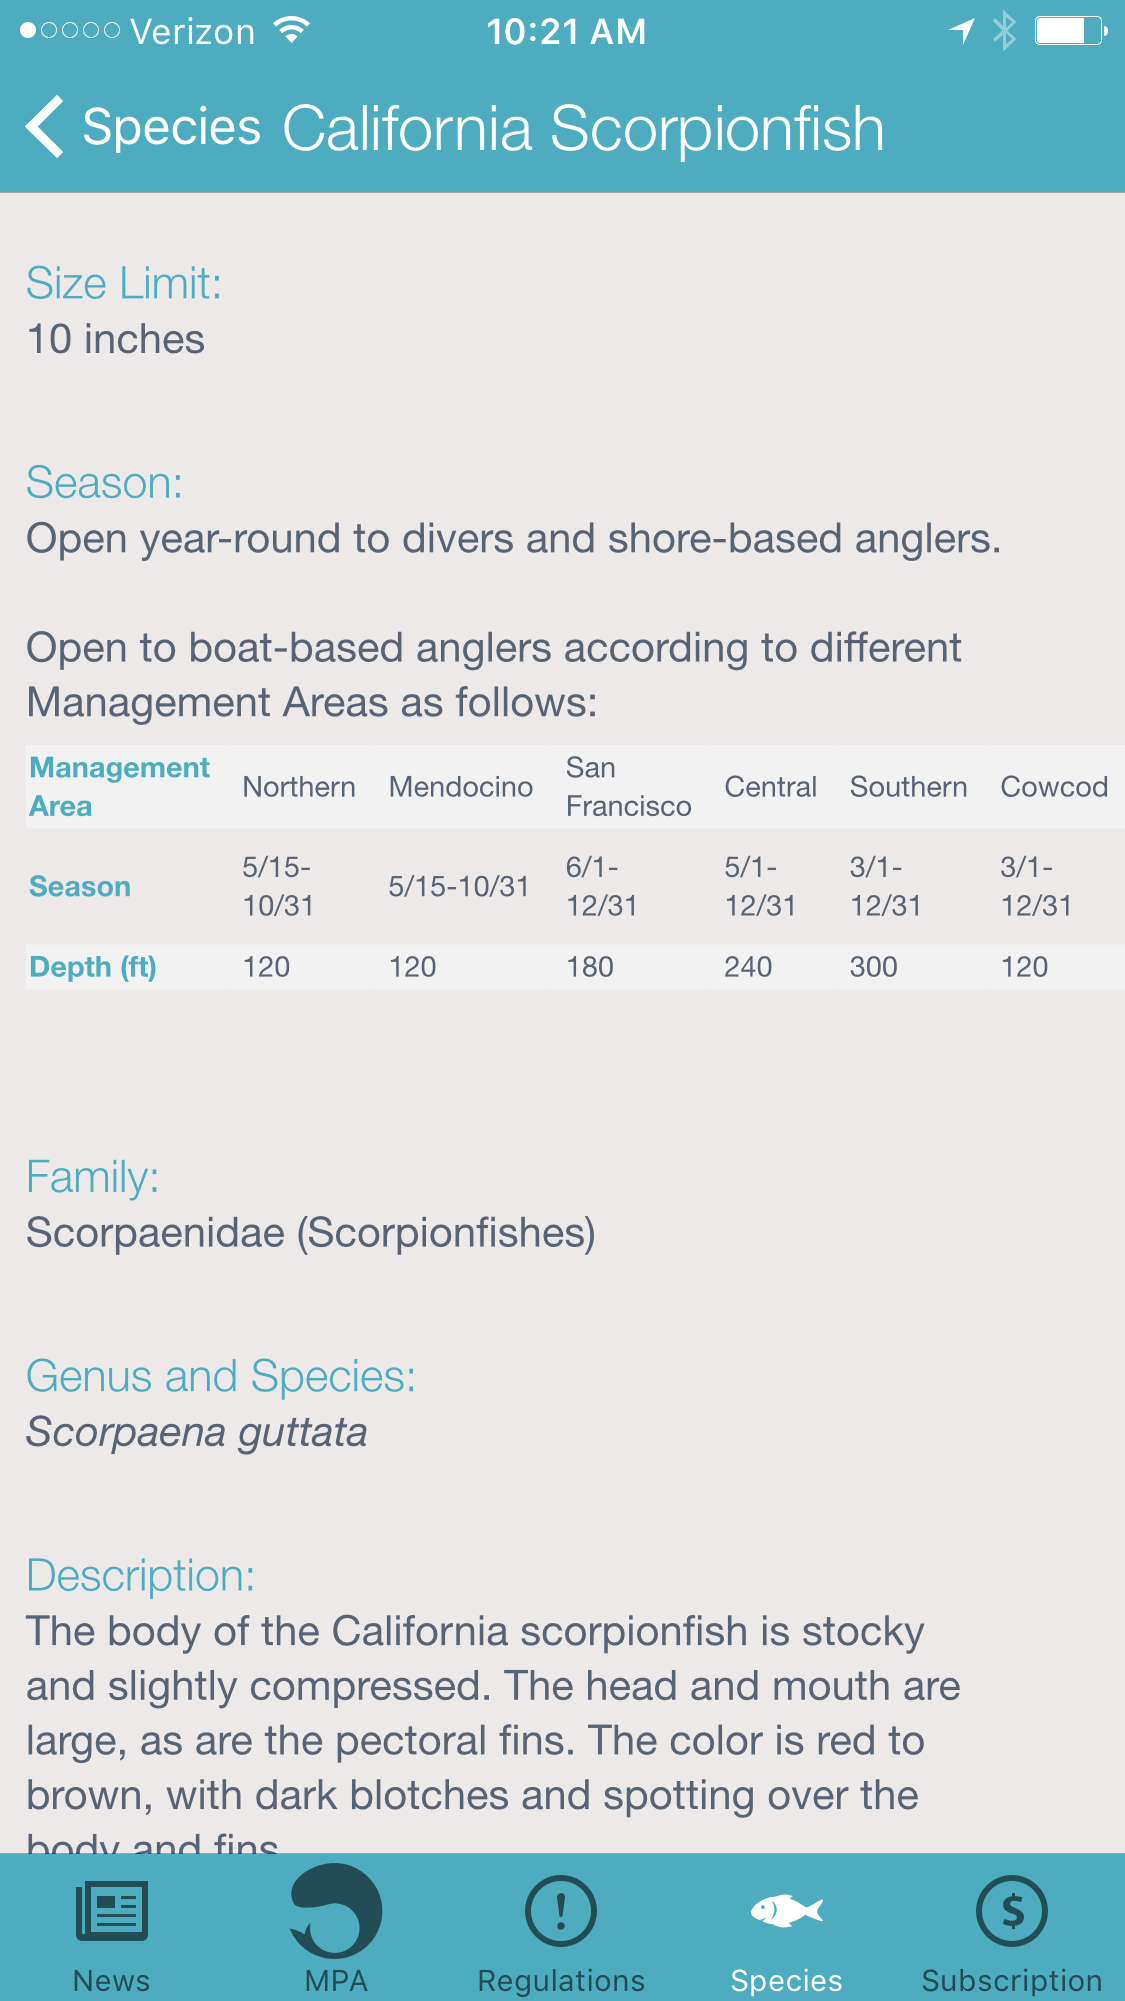The width and height of the screenshot is (1125, 2001).
Task: Tap the San Francisco column header
Action: pyautogui.click(x=628, y=787)
